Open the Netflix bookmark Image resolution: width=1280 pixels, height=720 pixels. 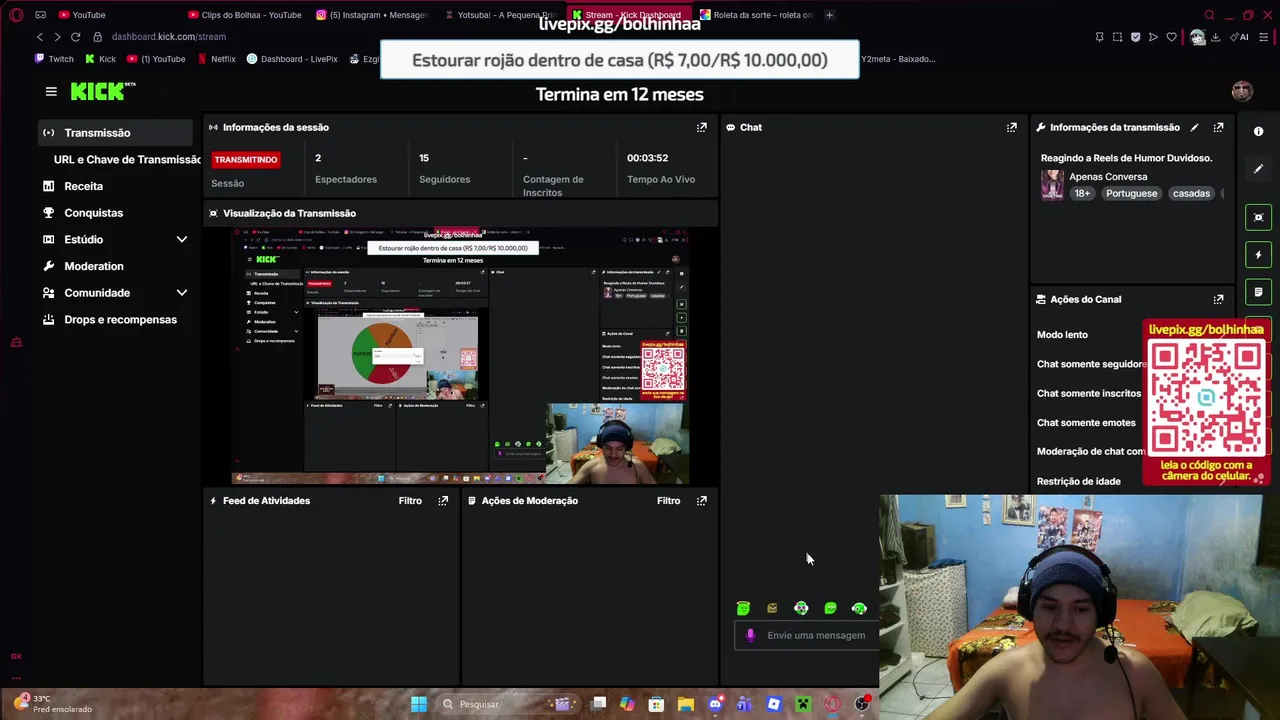tap(215, 59)
